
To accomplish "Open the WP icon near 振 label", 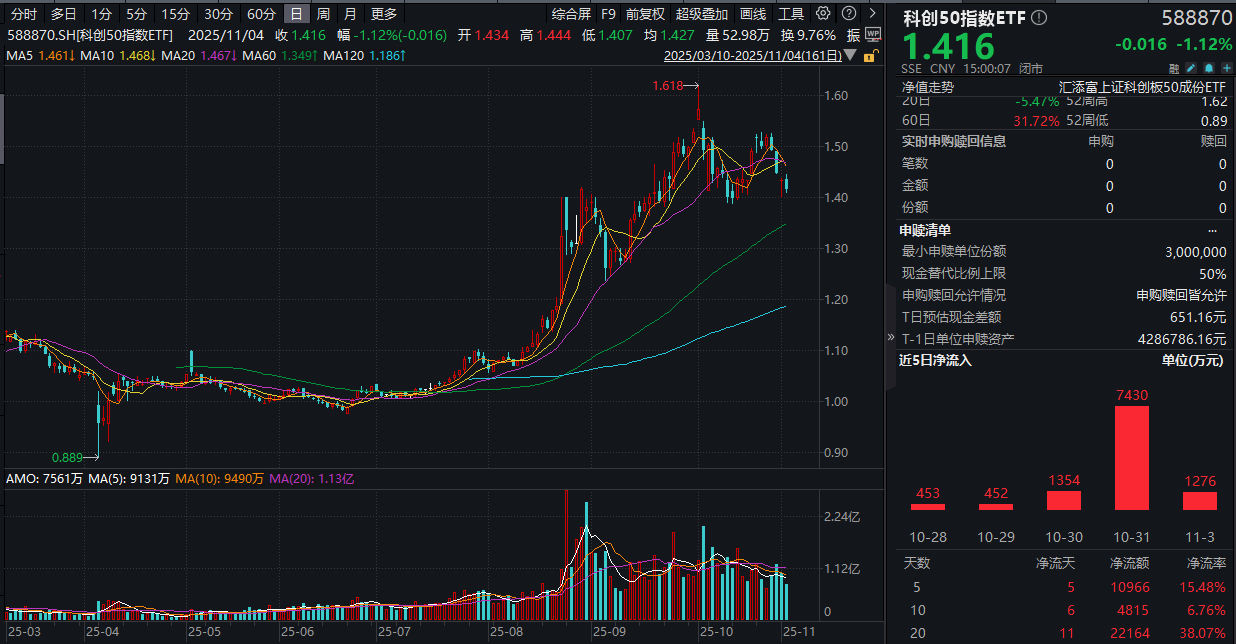I will 874,34.
